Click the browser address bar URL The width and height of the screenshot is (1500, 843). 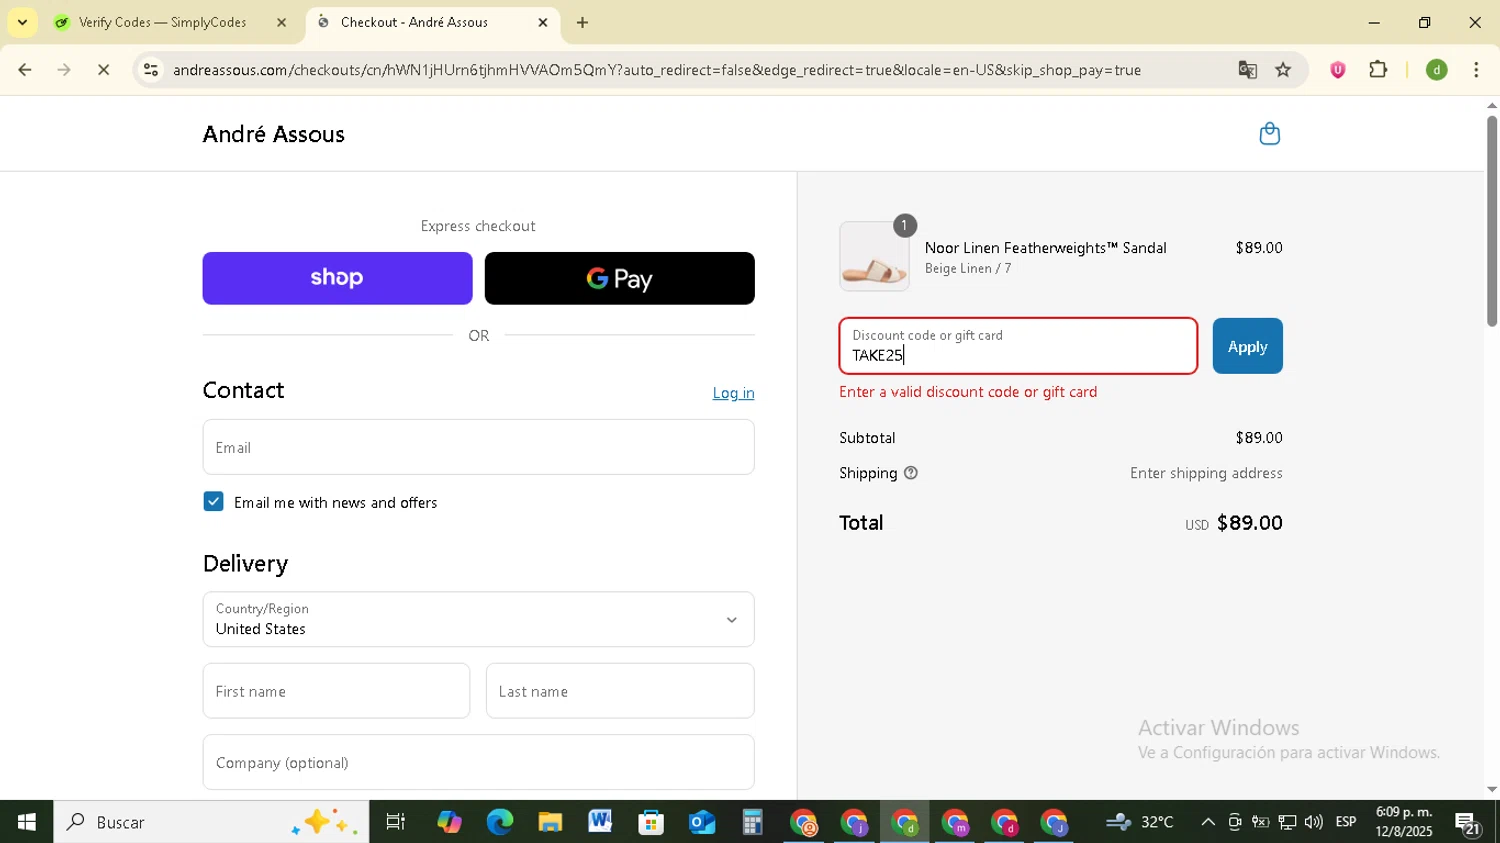[656, 70]
